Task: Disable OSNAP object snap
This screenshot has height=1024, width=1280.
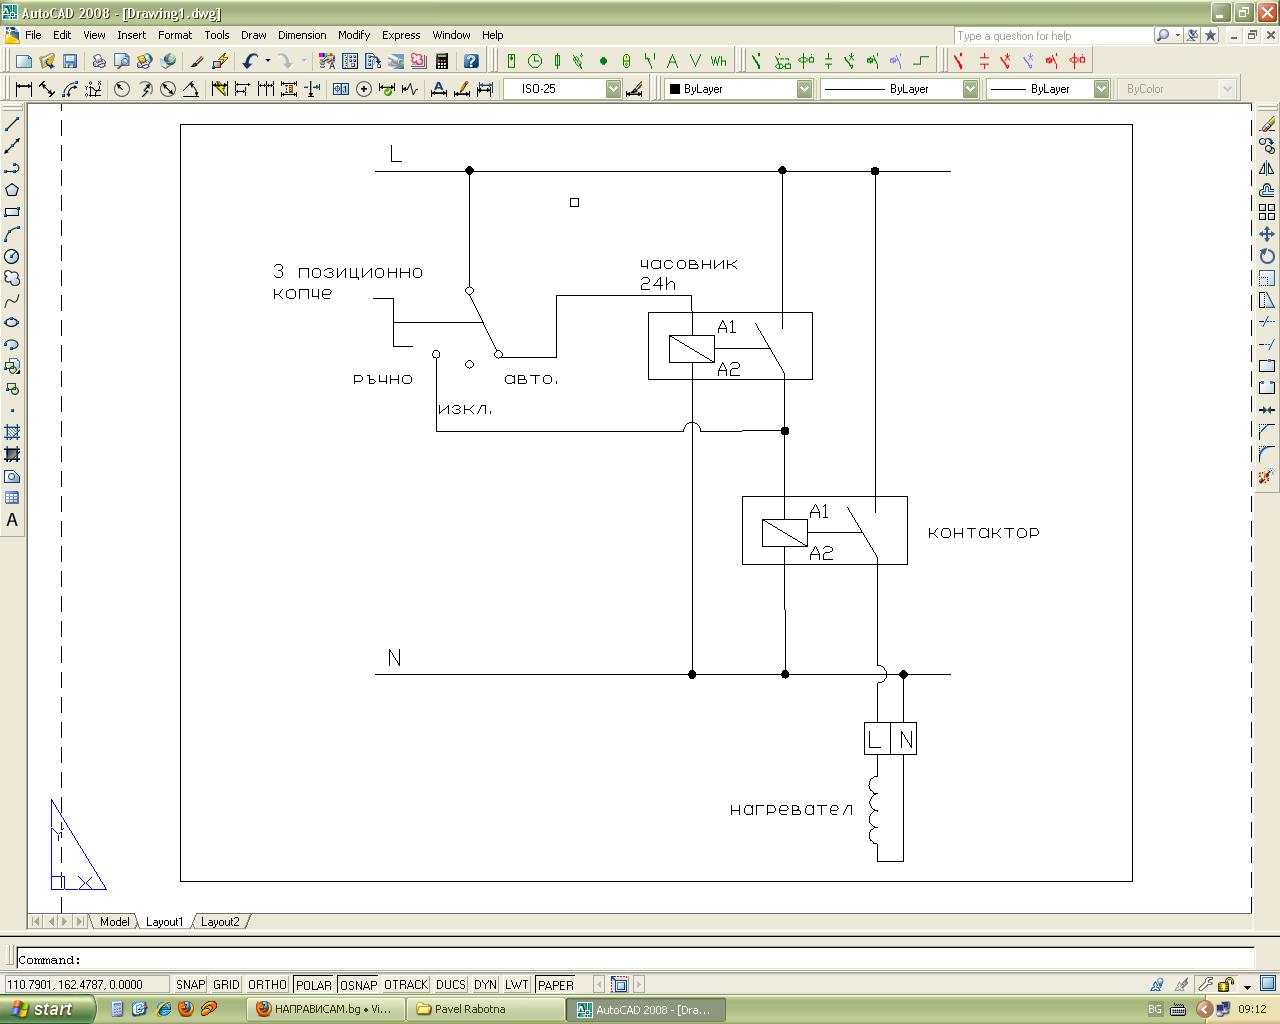Action: (358, 985)
